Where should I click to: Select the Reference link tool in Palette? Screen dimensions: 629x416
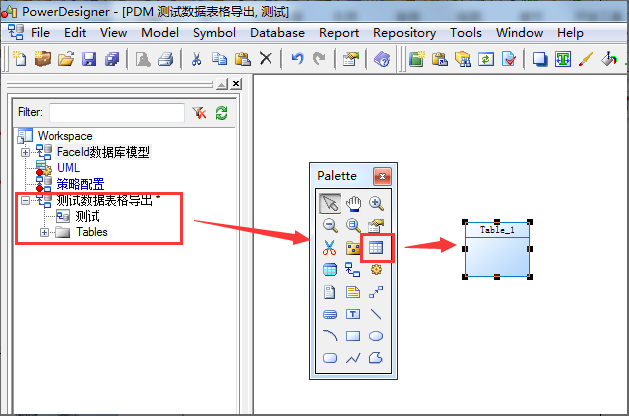click(353, 270)
